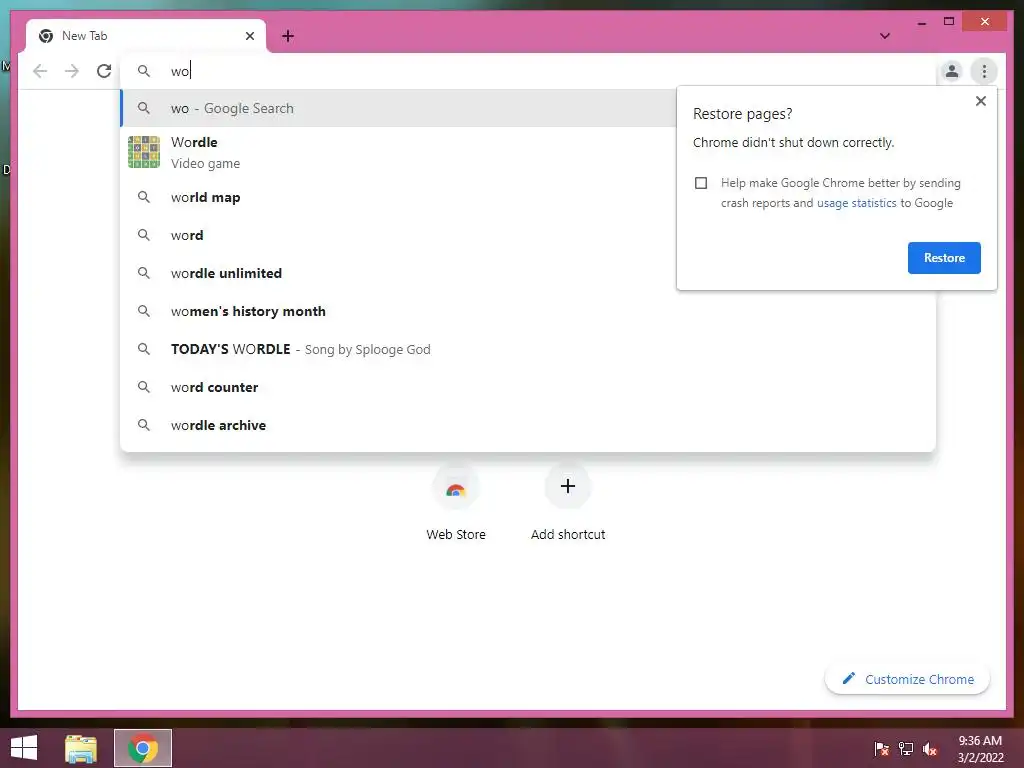Open a new tab with plus button
This screenshot has height=768, width=1024.
pos(288,36)
